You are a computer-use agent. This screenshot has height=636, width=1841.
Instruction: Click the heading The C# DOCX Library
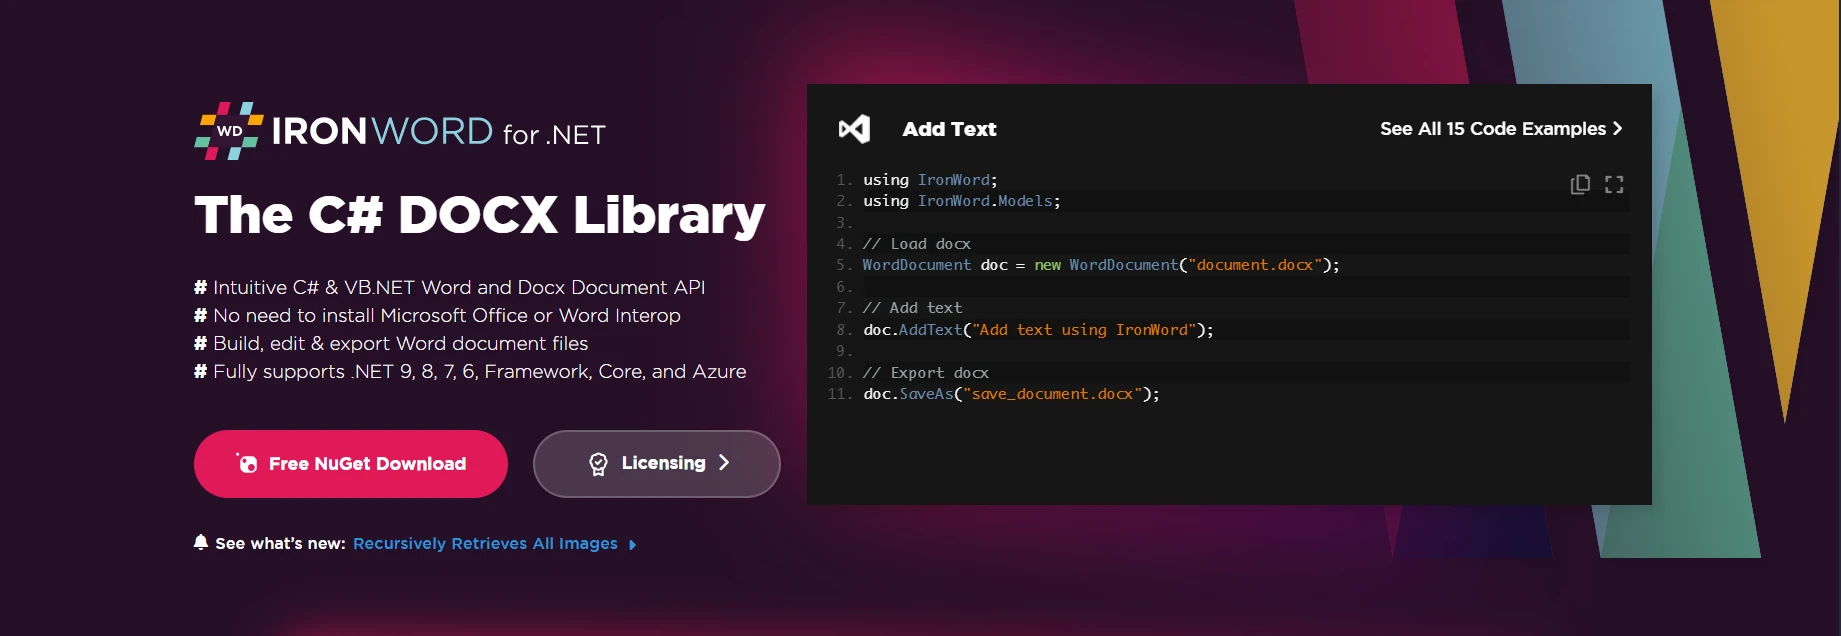tap(479, 215)
